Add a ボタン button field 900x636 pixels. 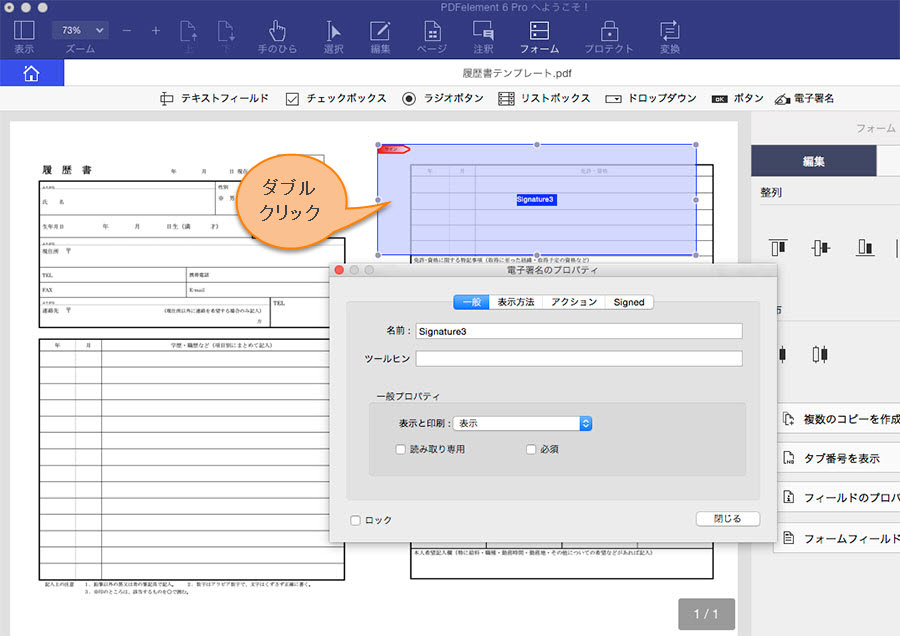[738, 99]
